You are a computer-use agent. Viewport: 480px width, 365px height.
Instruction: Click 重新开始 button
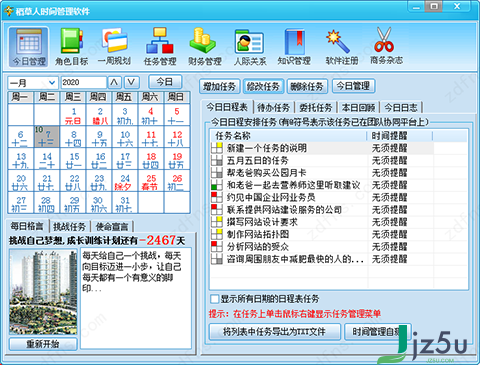point(43,344)
